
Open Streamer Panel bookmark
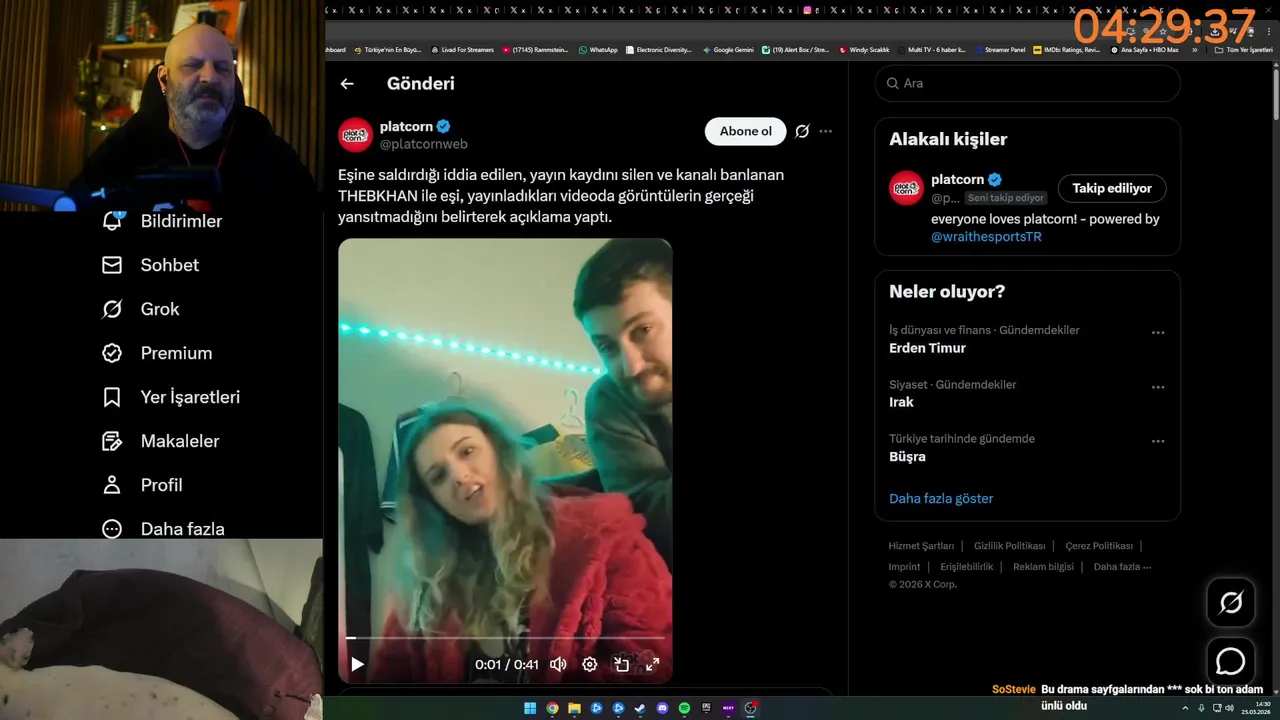[x=1000, y=50]
